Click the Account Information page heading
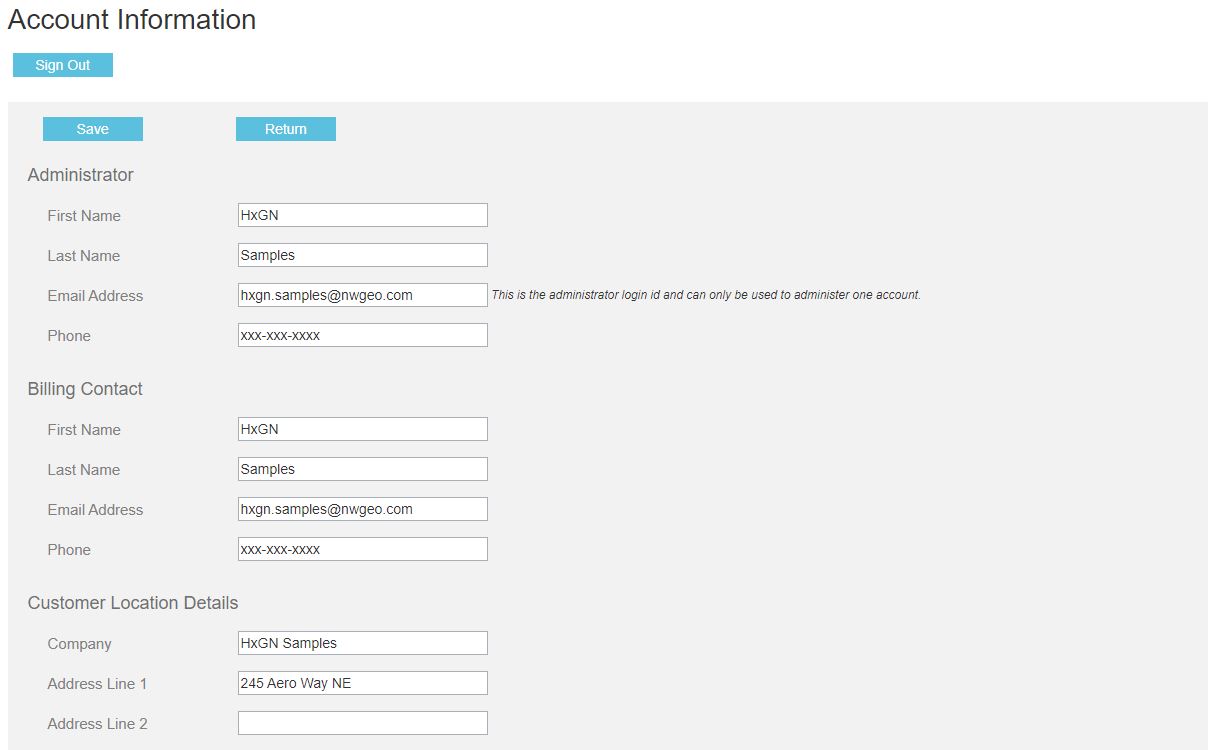The image size is (1219, 750). tap(132, 20)
